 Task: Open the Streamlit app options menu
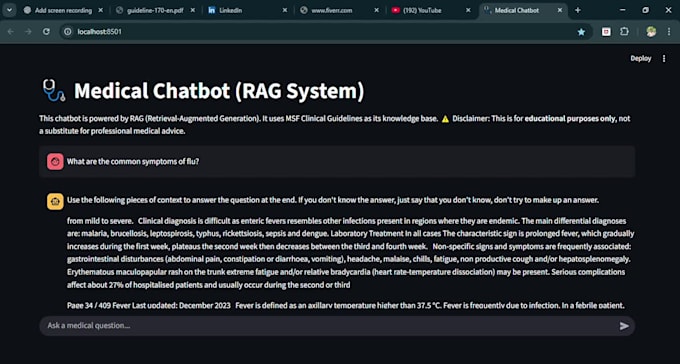[664, 59]
